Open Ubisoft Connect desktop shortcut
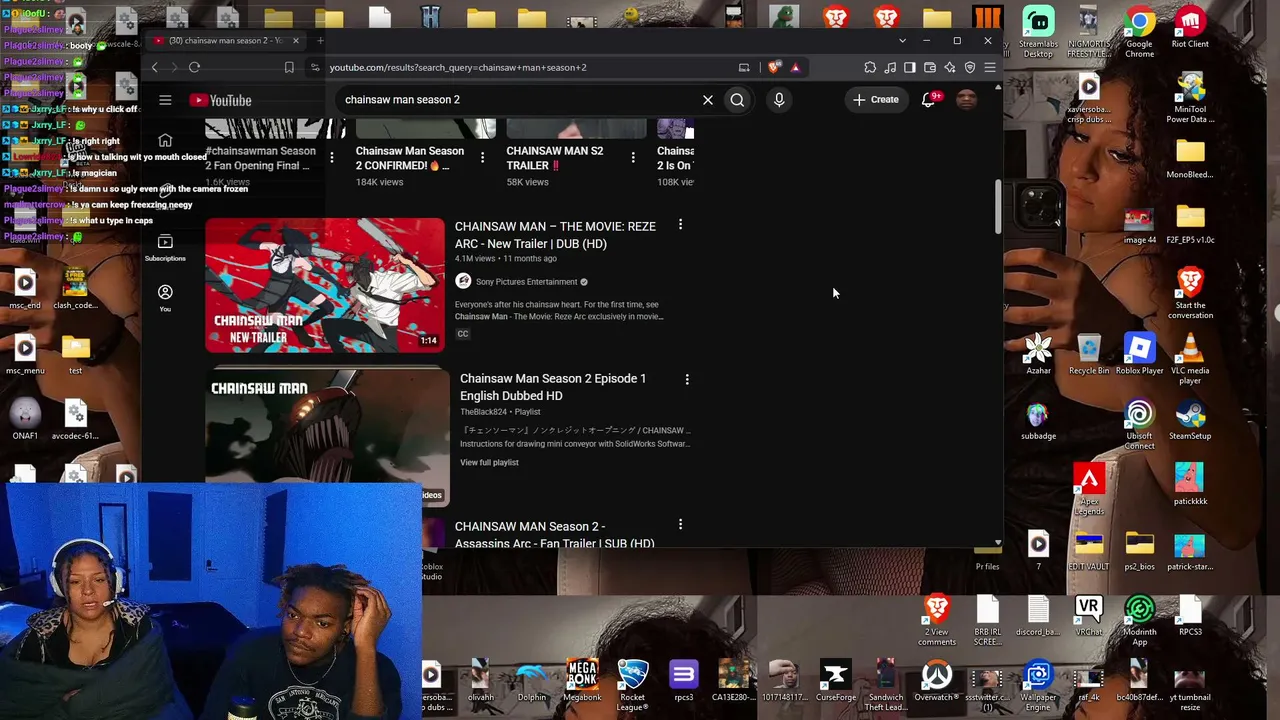Viewport: 1280px width, 720px height. pyautogui.click(x=1139, y=425)
